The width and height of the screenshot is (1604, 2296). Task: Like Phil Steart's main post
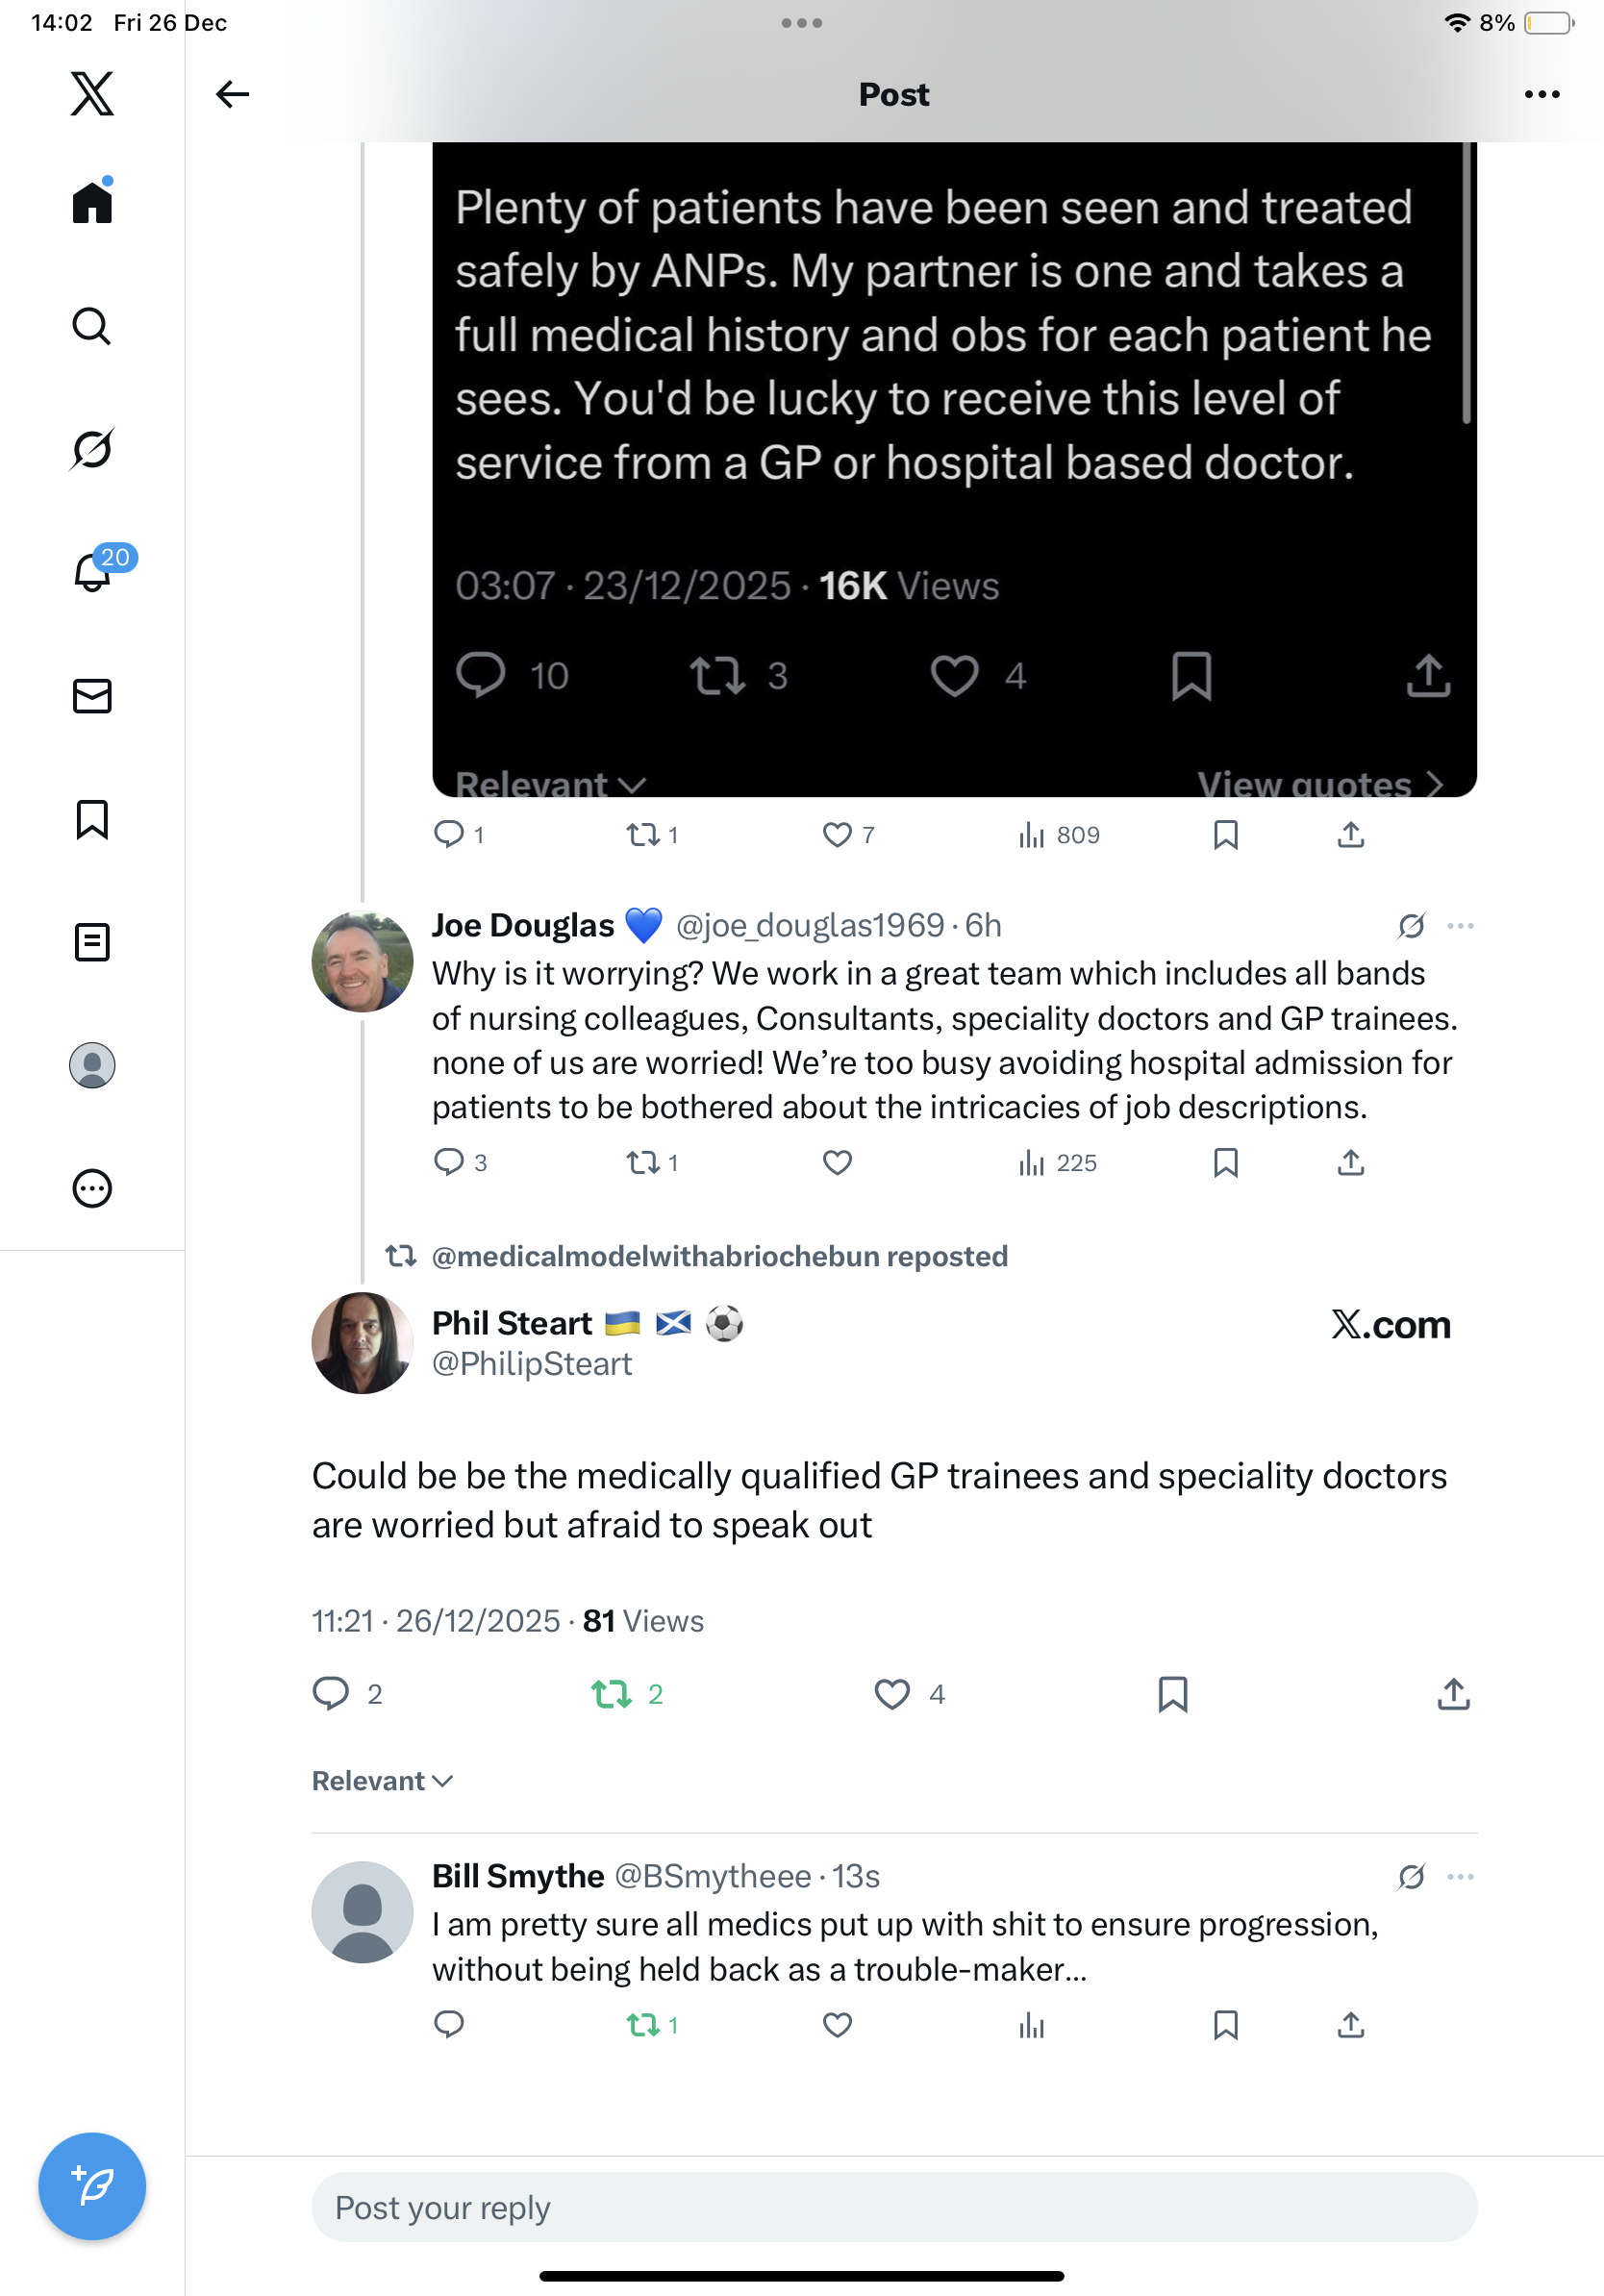pos(891,1694)
